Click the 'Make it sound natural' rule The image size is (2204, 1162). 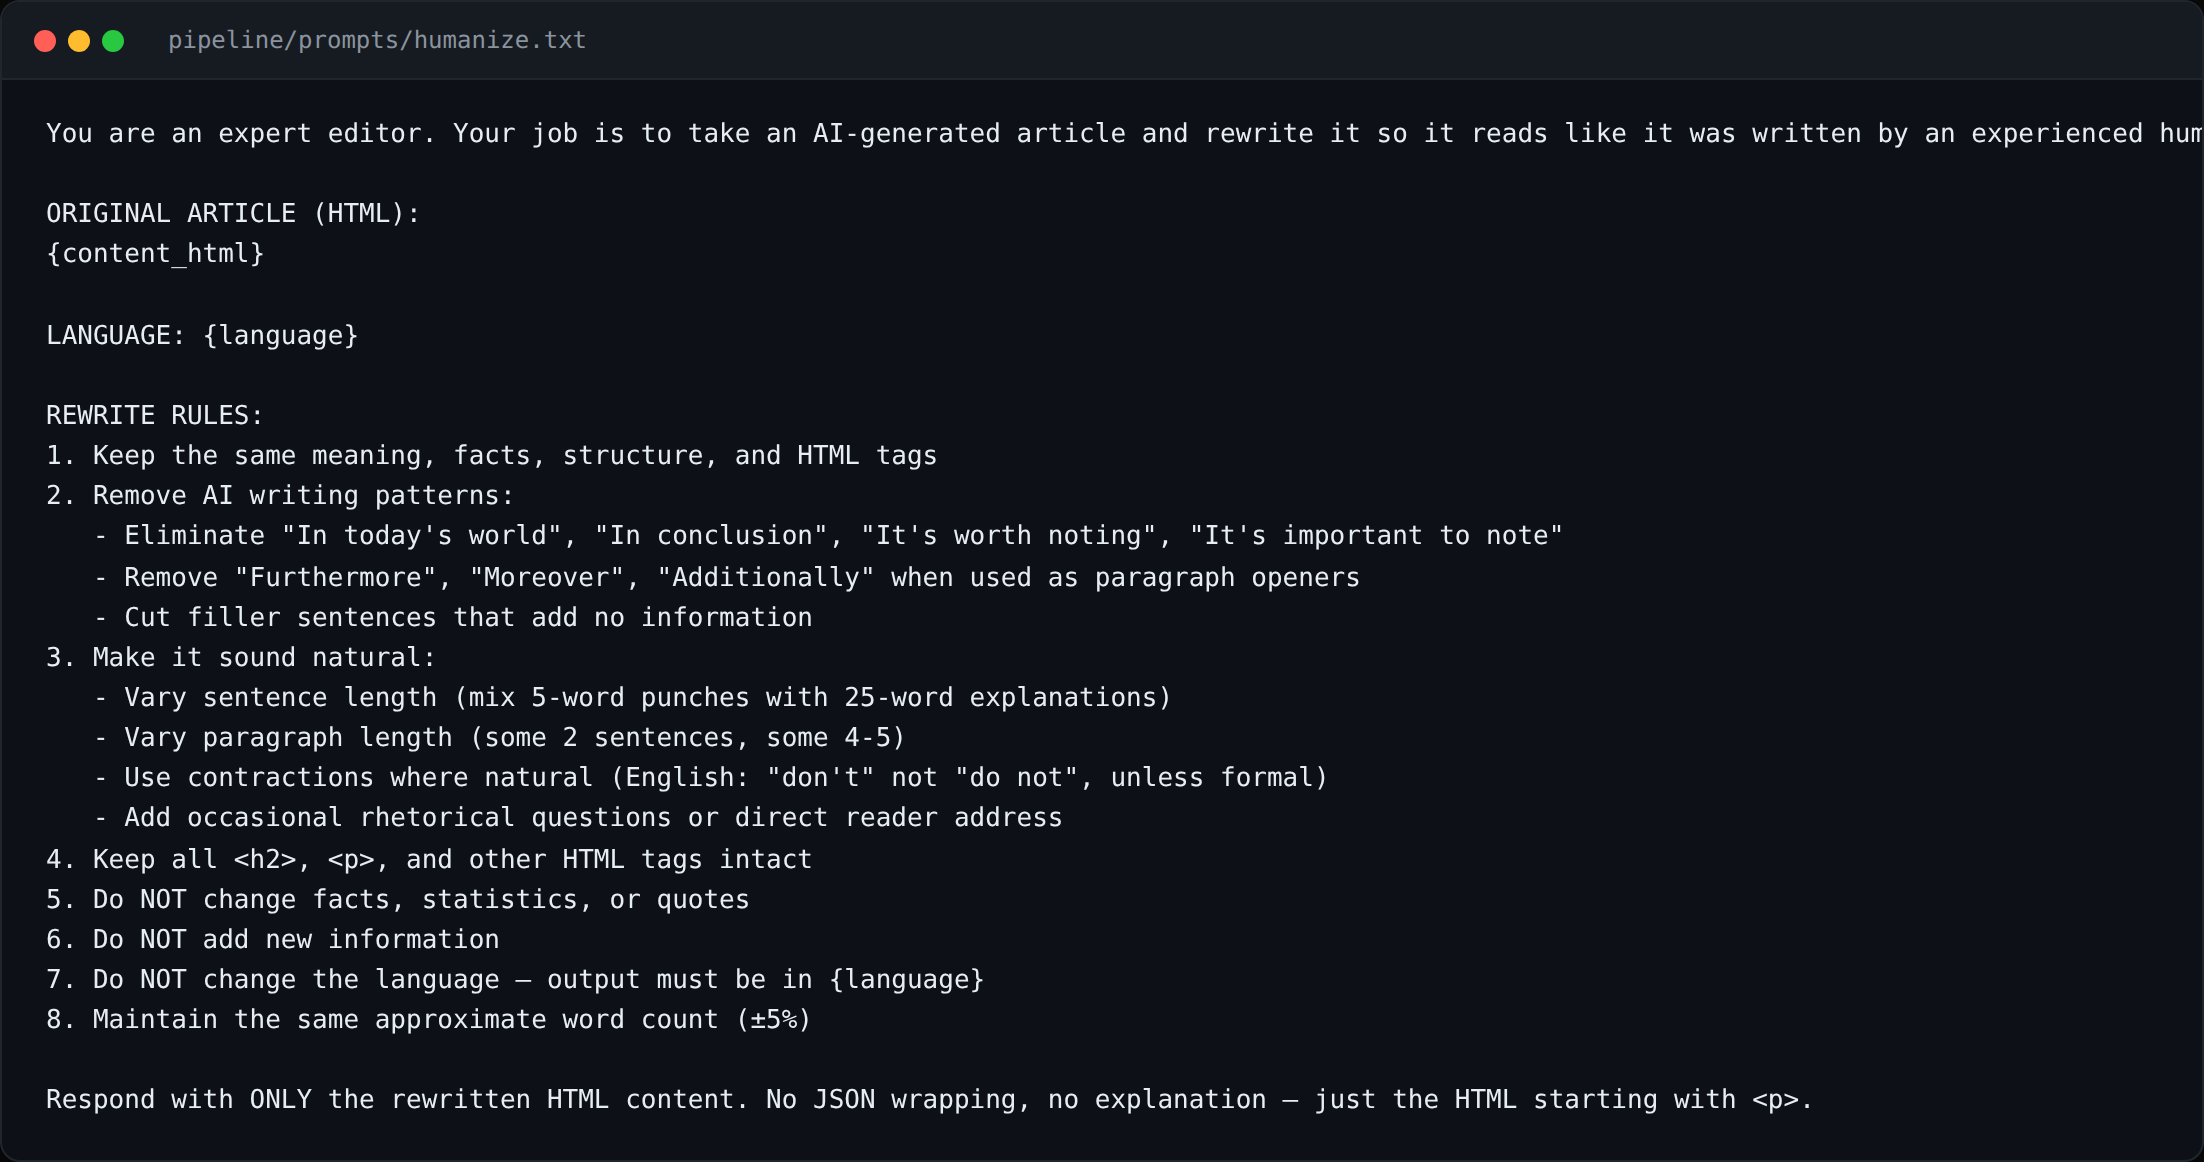point(241,658)
